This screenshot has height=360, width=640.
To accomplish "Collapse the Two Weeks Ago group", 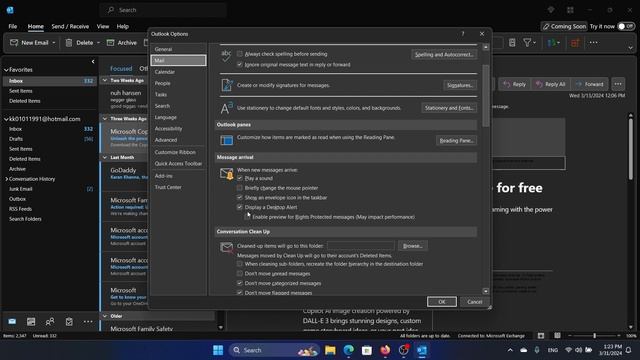I will pyautogui.click(x=105, y=80).
